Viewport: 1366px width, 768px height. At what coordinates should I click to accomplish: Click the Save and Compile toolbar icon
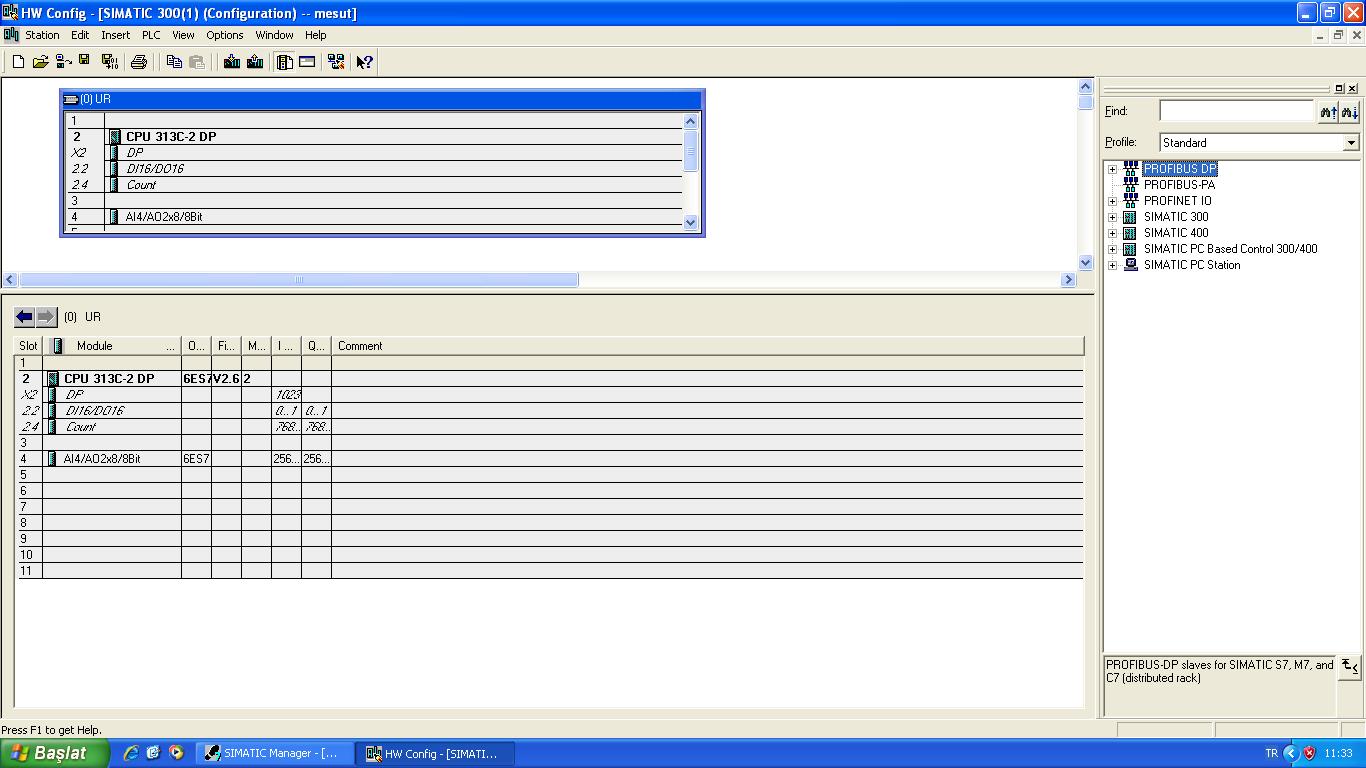click(x=110, y=62)
